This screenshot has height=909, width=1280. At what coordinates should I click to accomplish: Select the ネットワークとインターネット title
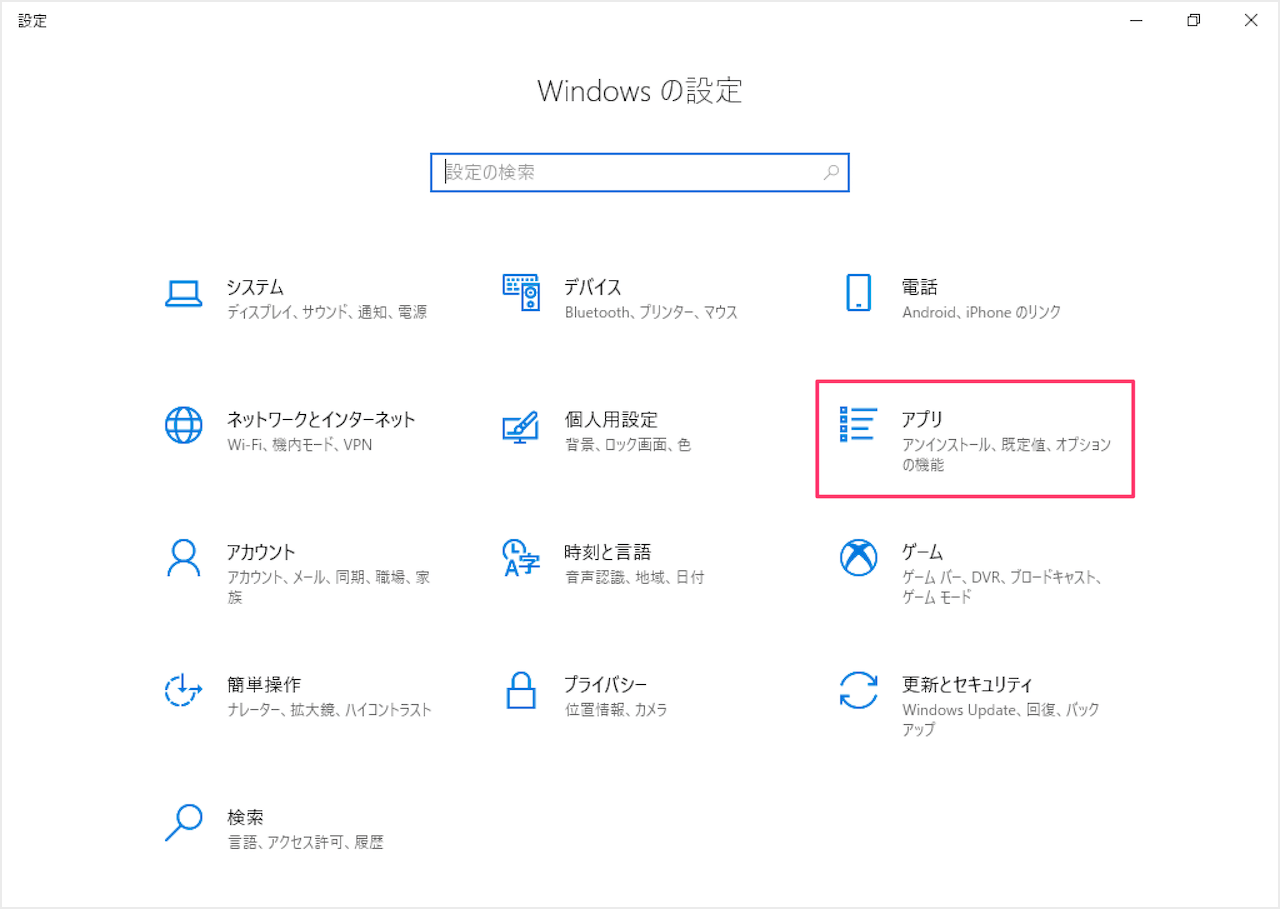[321, 419]
